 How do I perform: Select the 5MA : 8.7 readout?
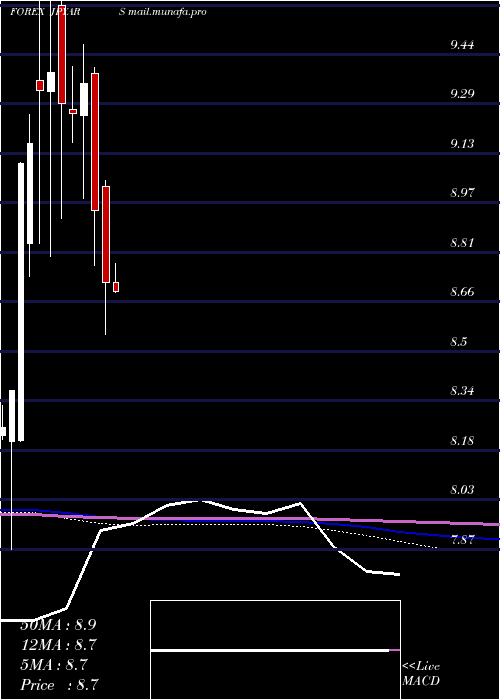click(54, 665)
